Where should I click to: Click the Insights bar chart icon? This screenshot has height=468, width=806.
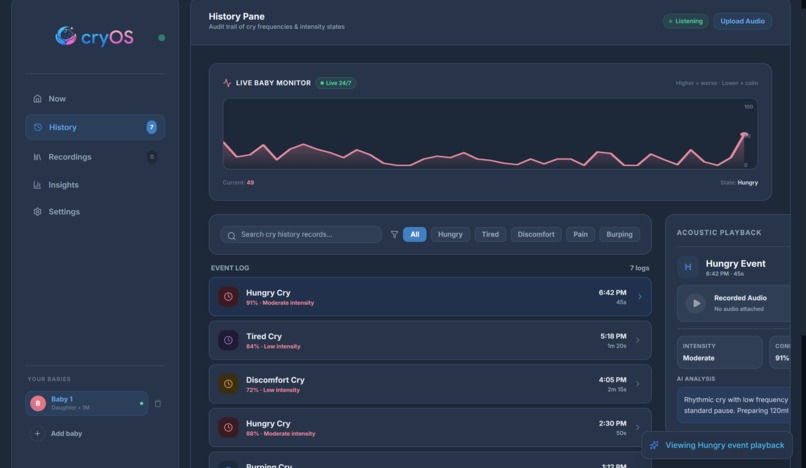[38, 185]
